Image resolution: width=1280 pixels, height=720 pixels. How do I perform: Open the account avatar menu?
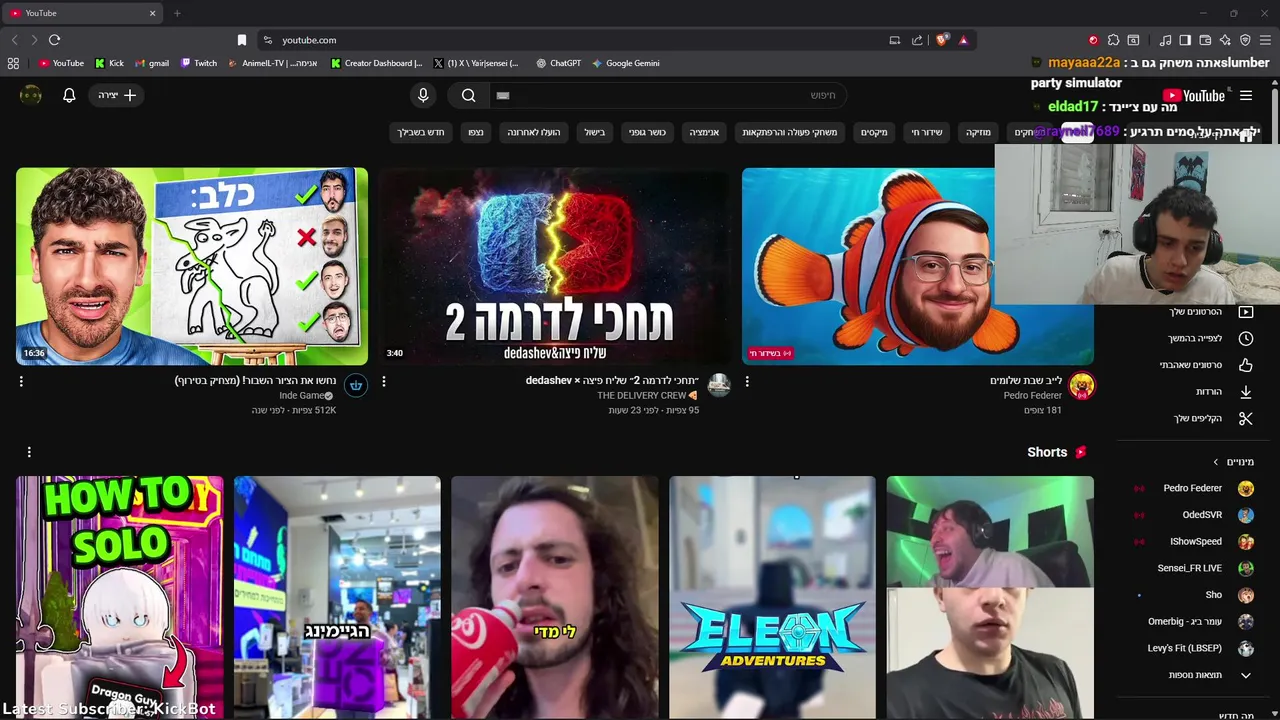pos(31,95)
